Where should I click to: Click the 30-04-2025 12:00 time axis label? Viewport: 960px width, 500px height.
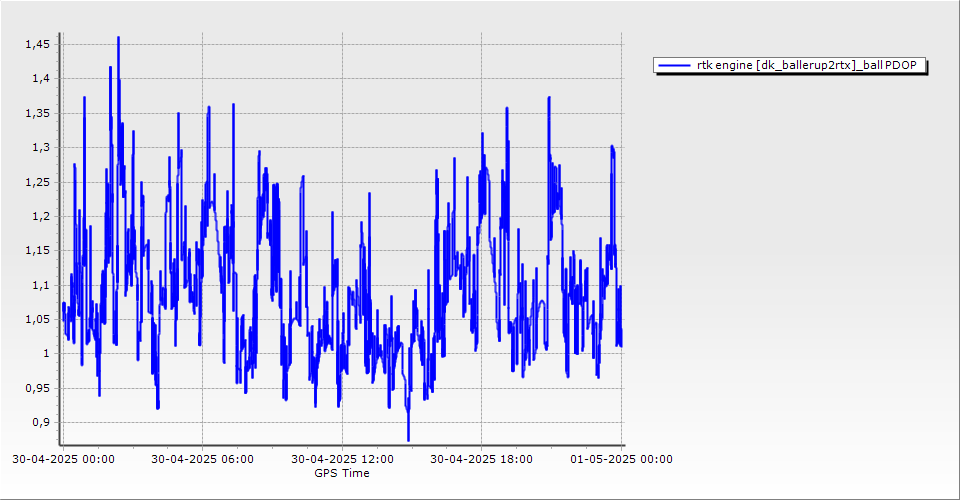342,459
